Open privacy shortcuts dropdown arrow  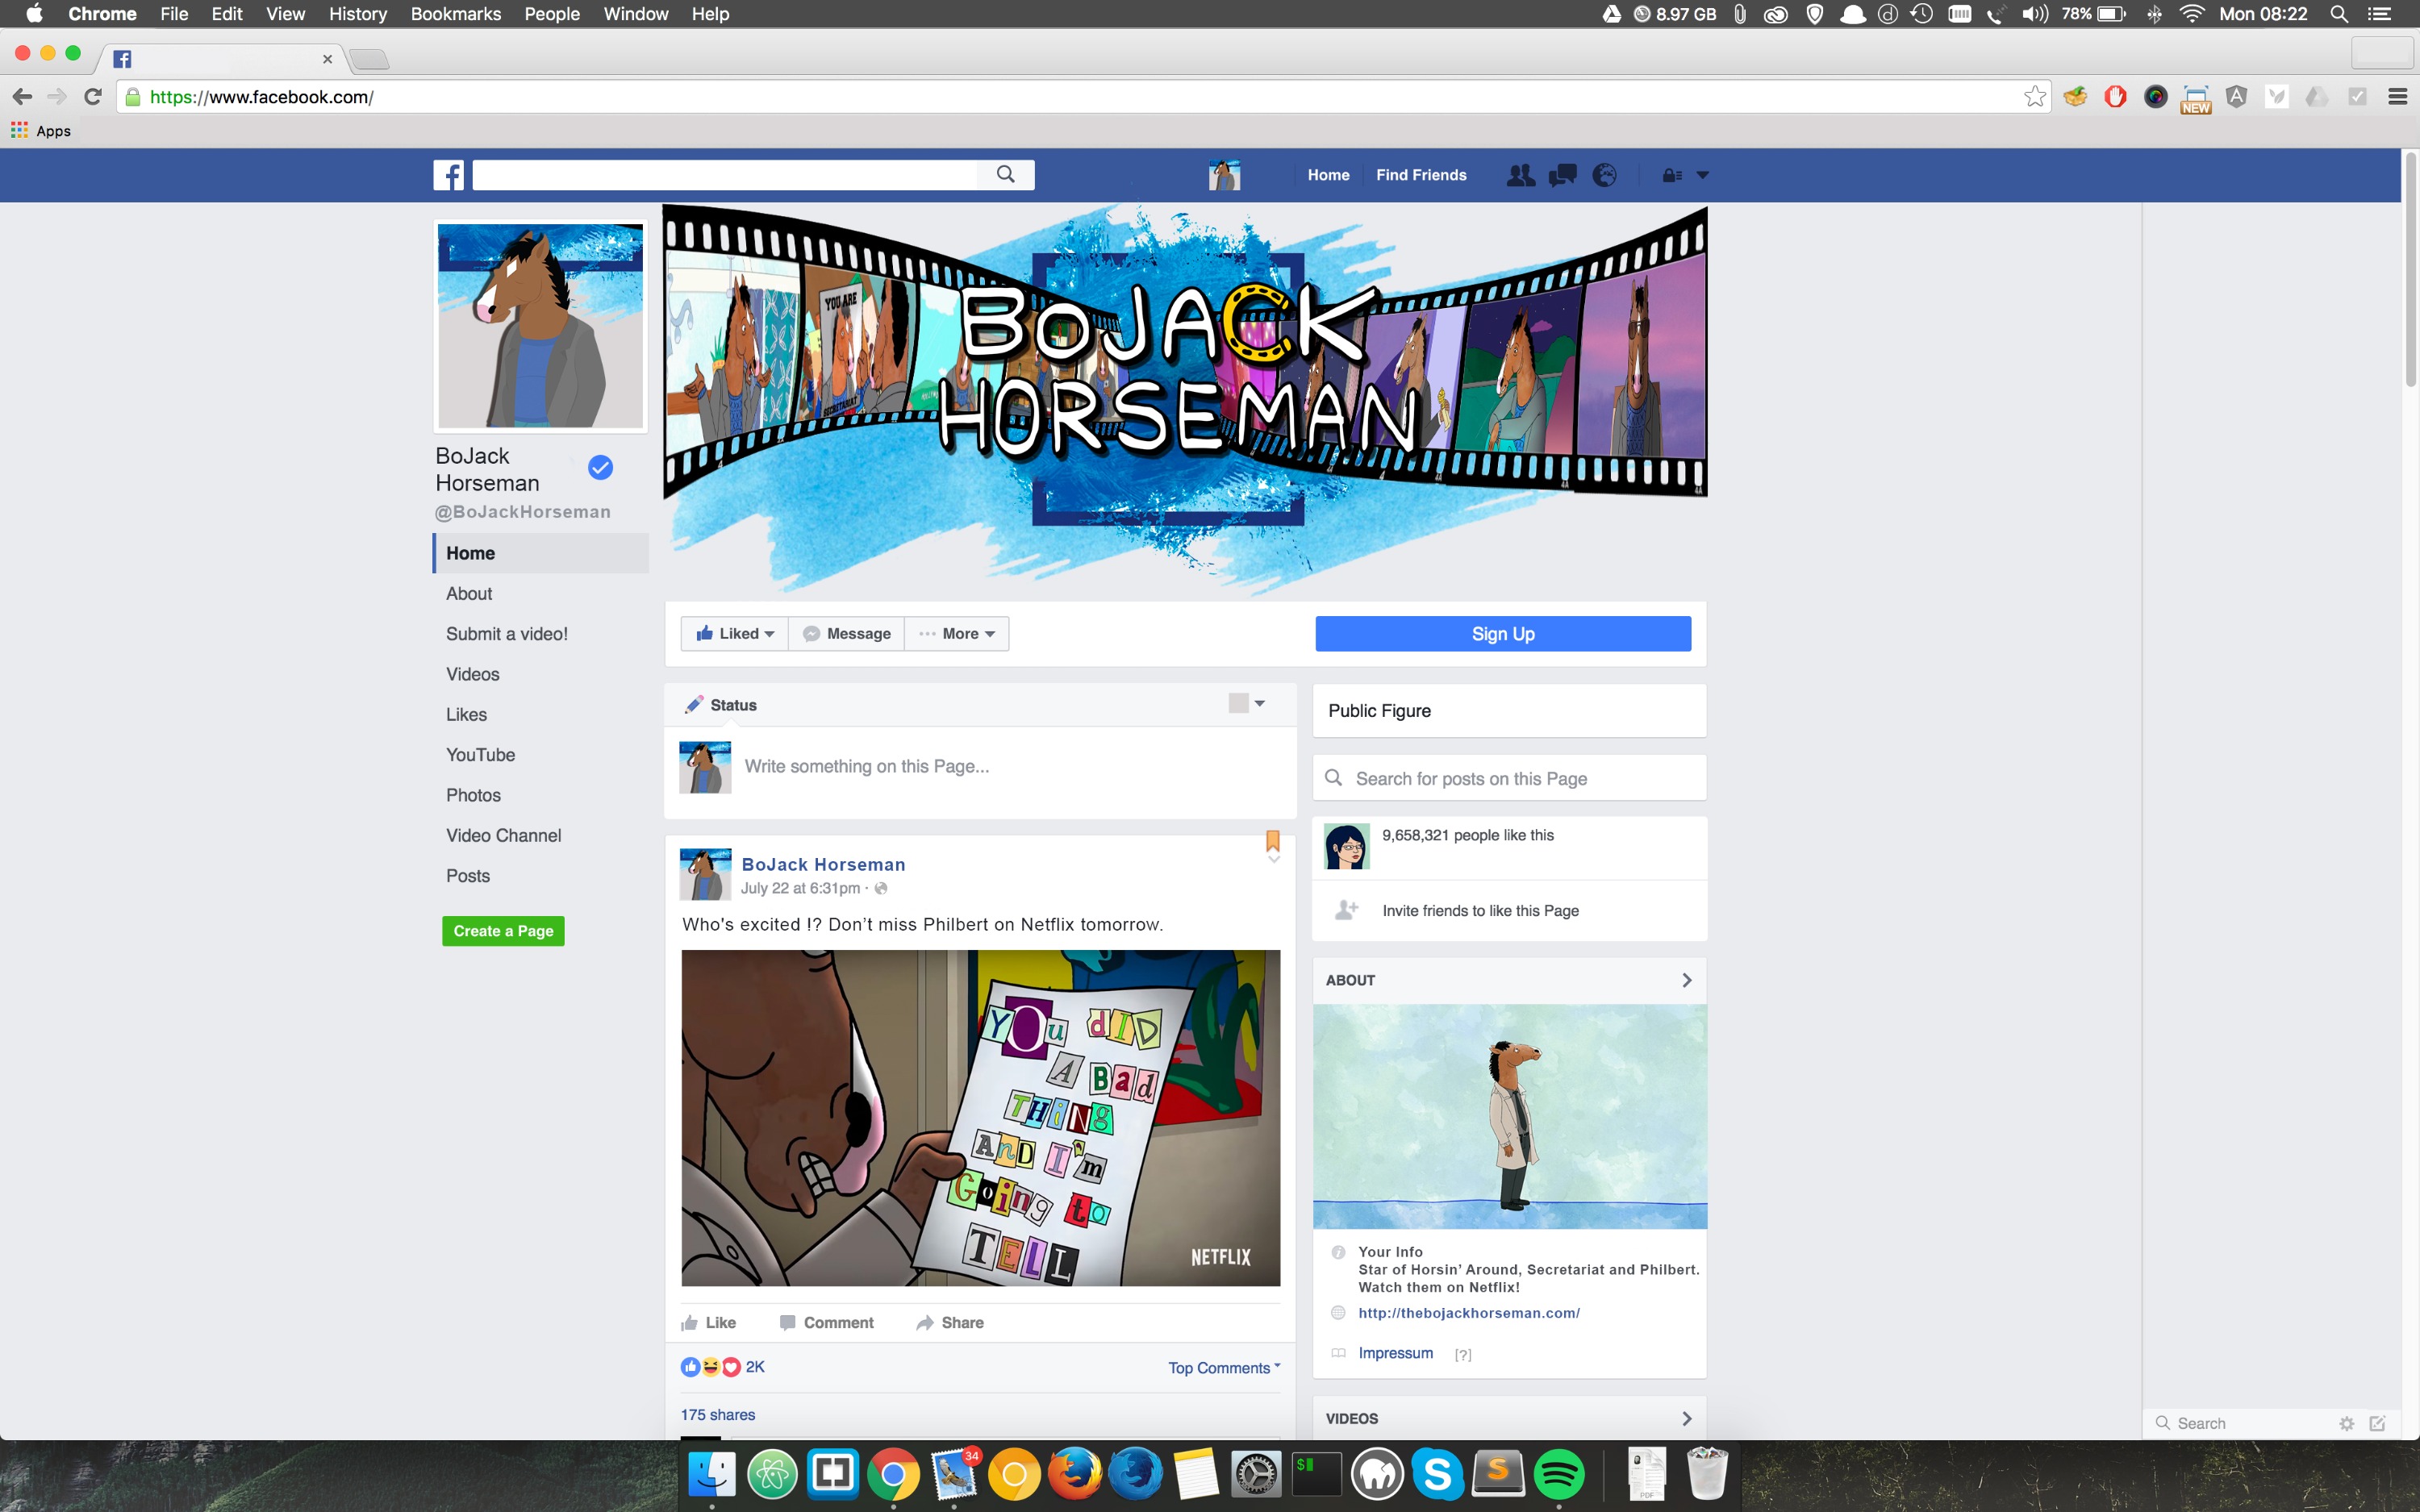(x=1702, y=175)
